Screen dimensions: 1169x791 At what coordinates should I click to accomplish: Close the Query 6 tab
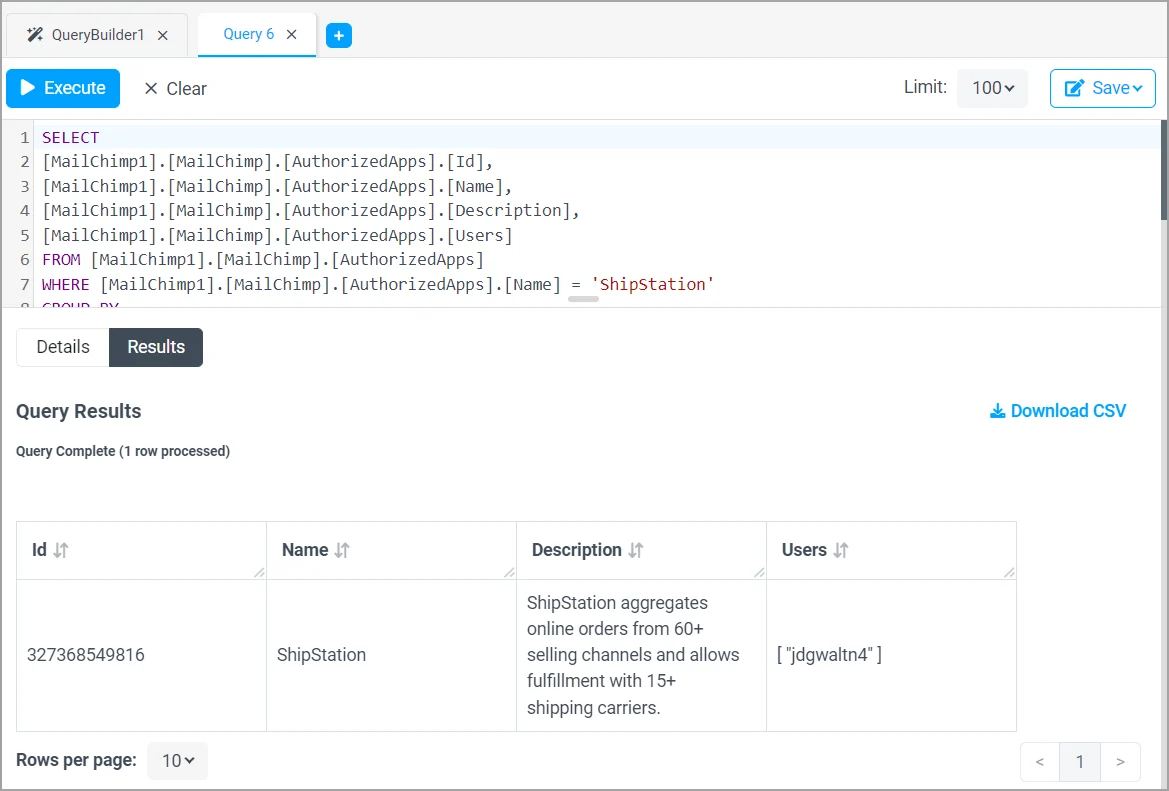[x=292, y=34]
